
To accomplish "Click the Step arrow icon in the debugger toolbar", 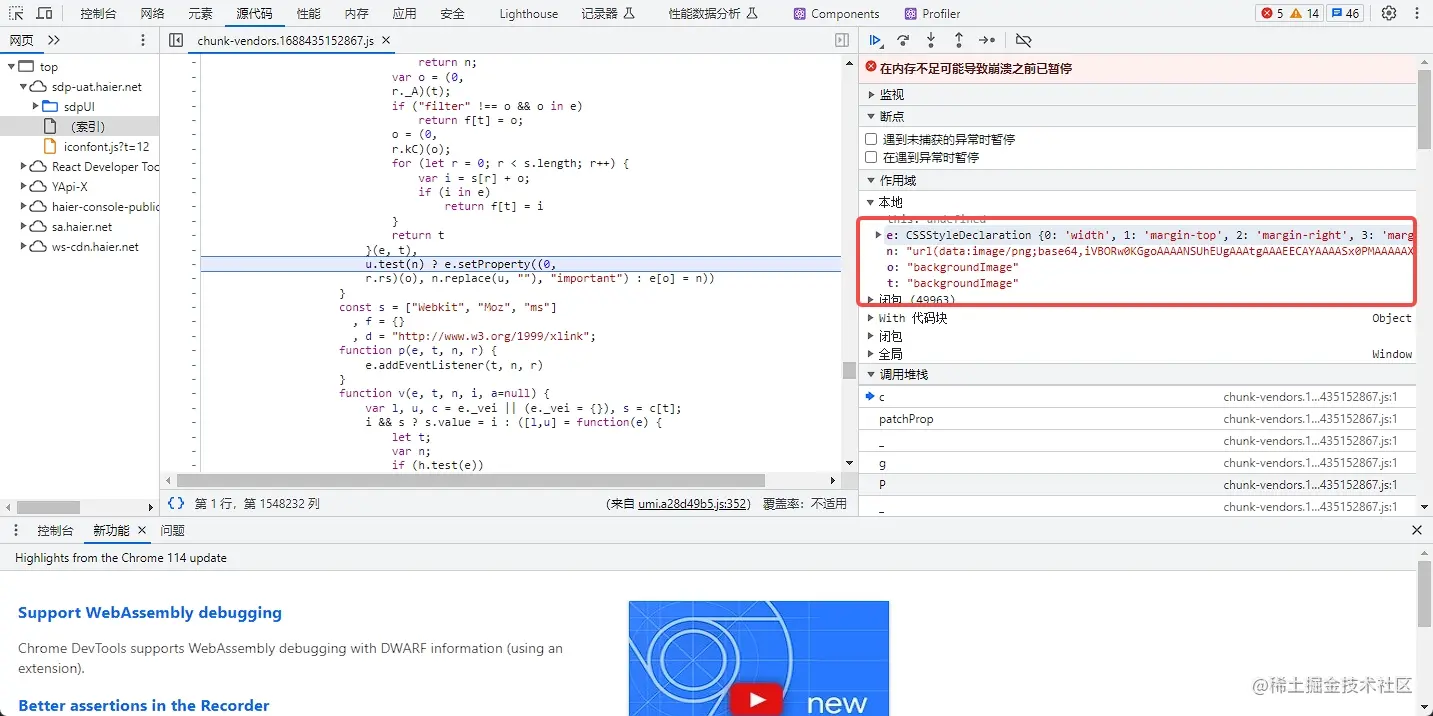I will [x=987, y=40].
